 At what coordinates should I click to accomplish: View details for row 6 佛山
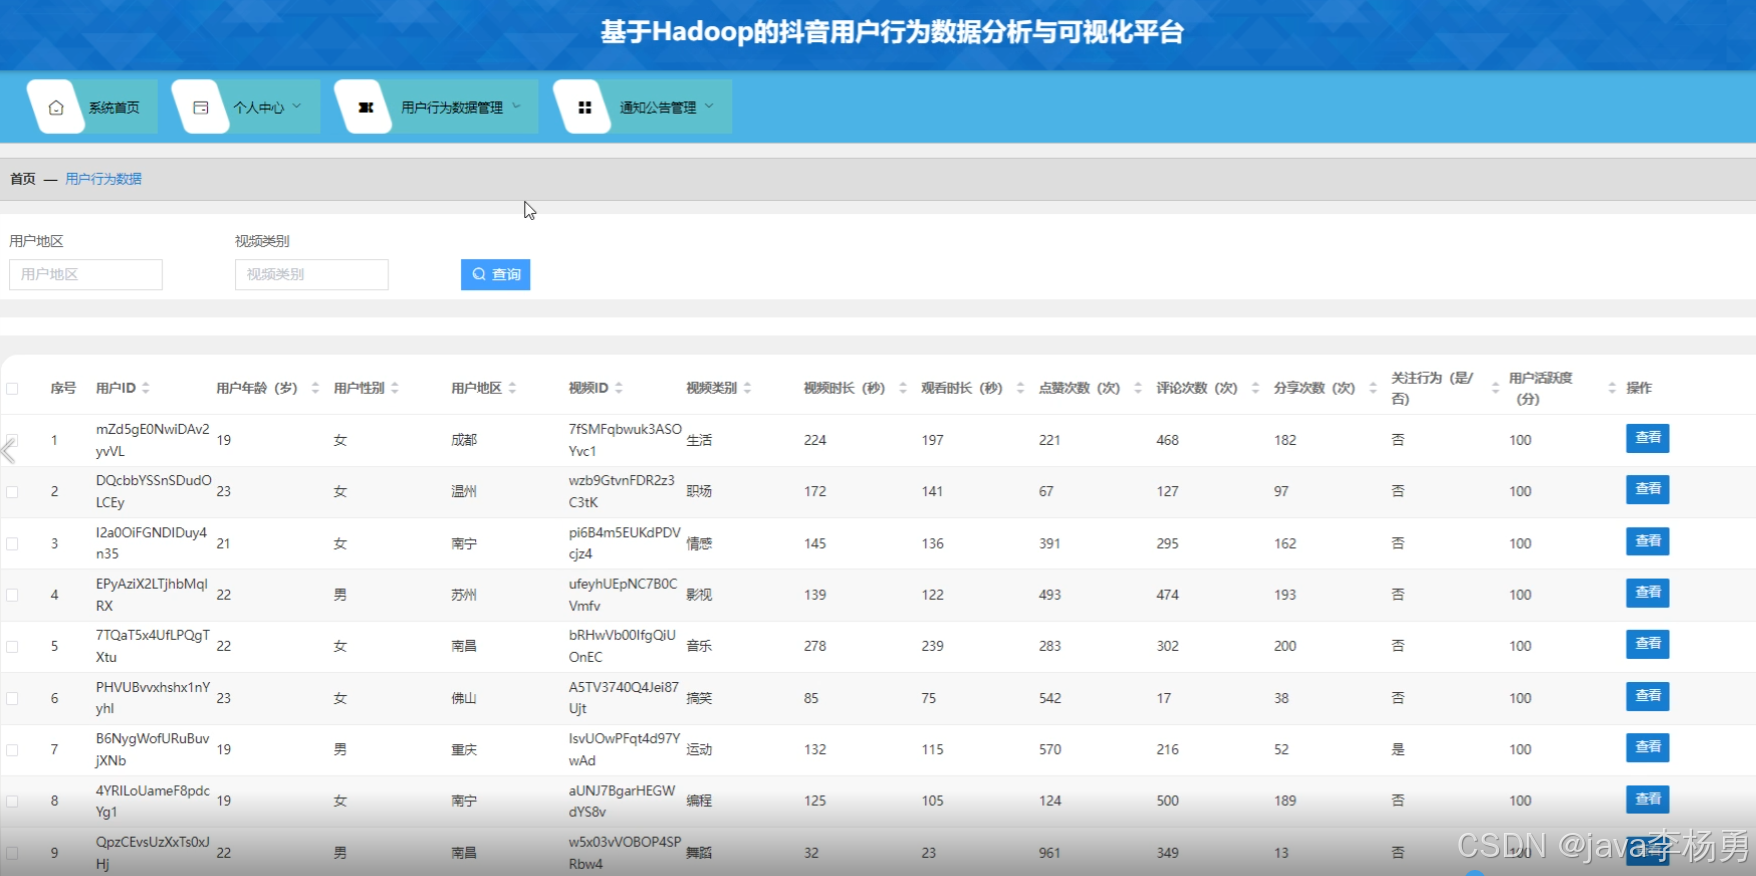click(x=1647, y=696)
